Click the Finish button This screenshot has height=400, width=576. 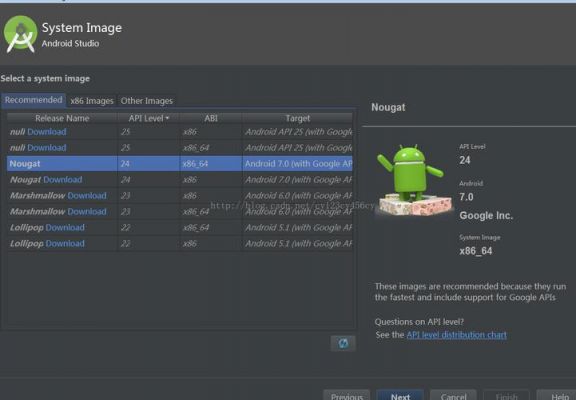[506, 396]
